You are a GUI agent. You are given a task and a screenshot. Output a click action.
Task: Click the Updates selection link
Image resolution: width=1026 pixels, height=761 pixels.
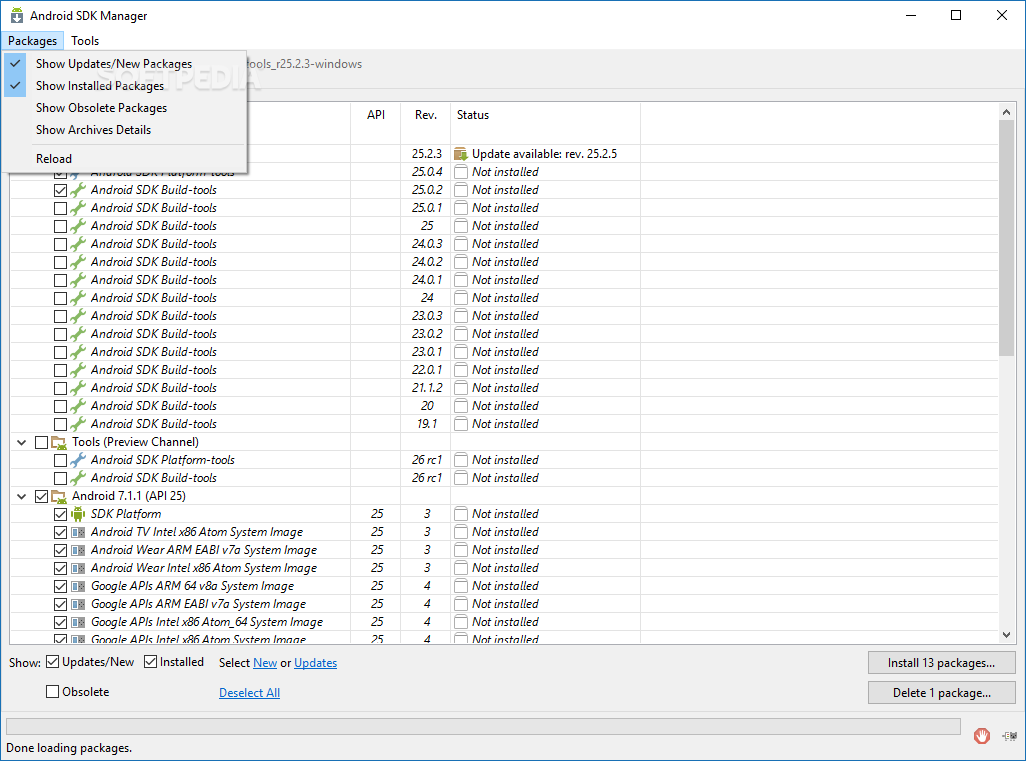(x=315, y=663)
